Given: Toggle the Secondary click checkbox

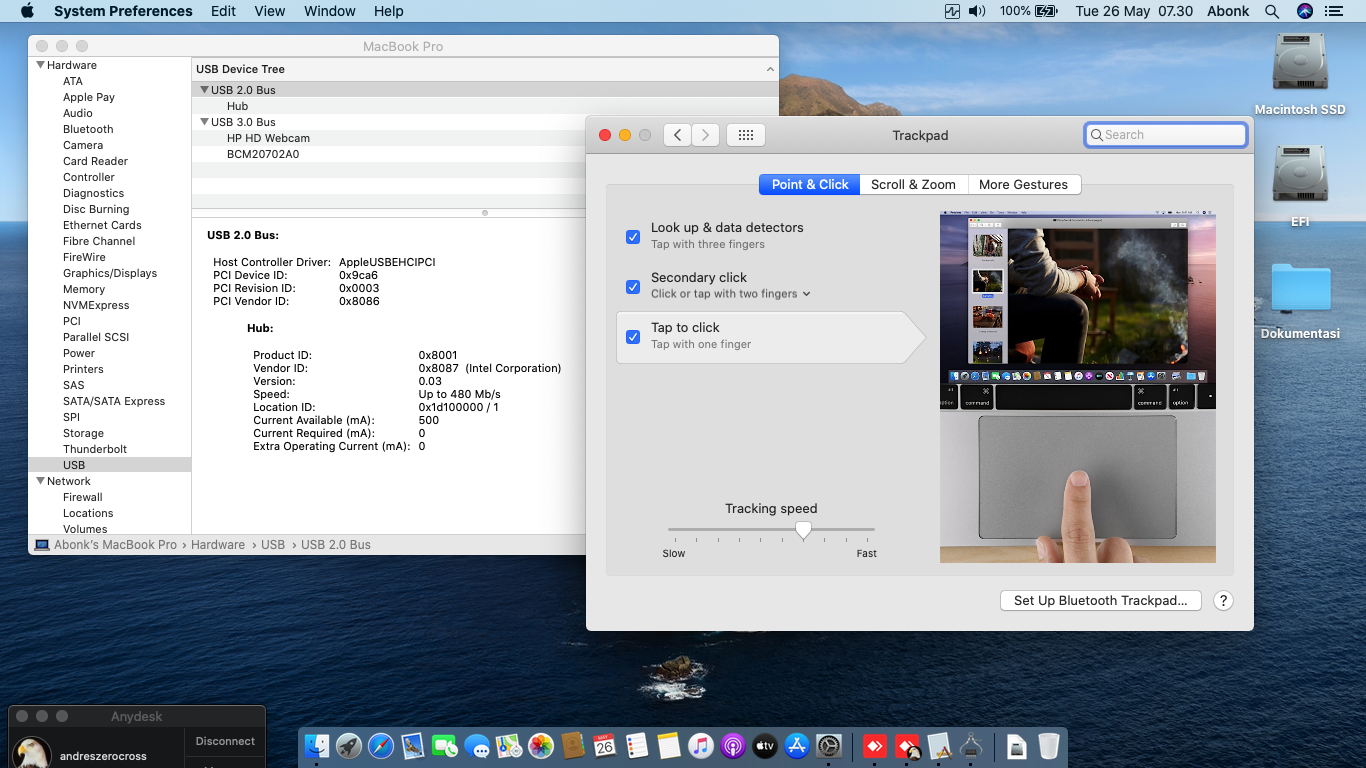Looking at the screenshot, I should (633, 287).
